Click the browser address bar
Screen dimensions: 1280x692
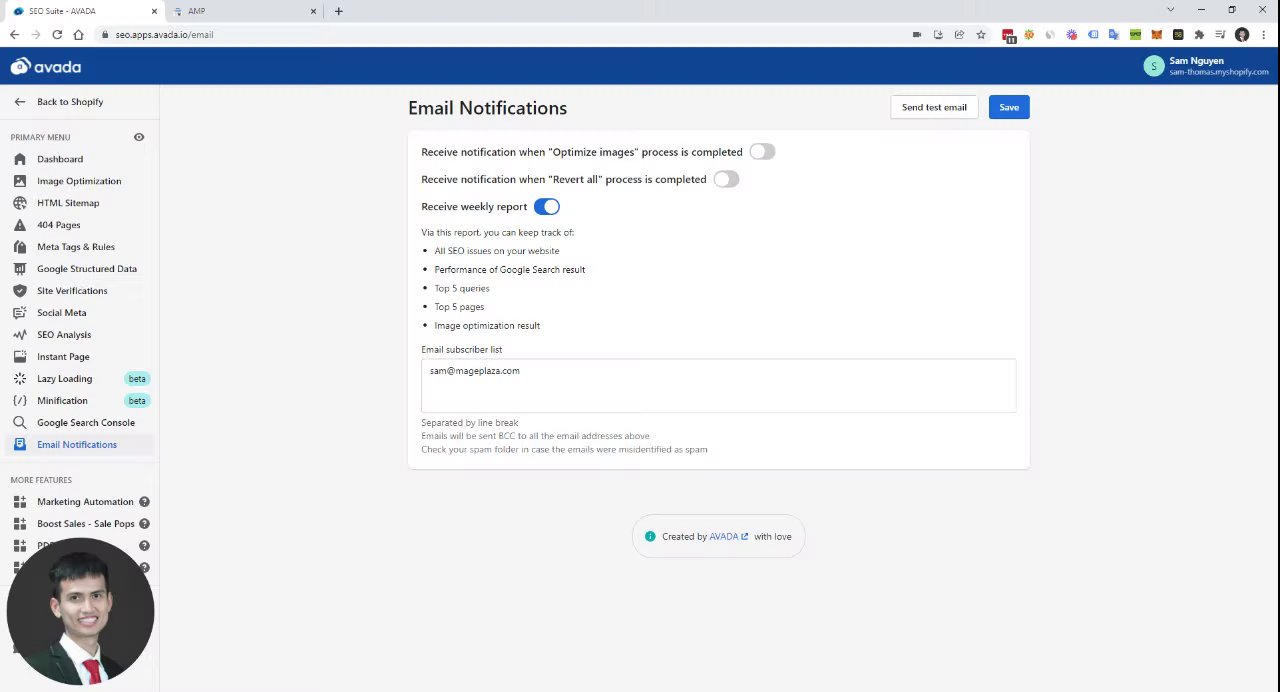500,35
